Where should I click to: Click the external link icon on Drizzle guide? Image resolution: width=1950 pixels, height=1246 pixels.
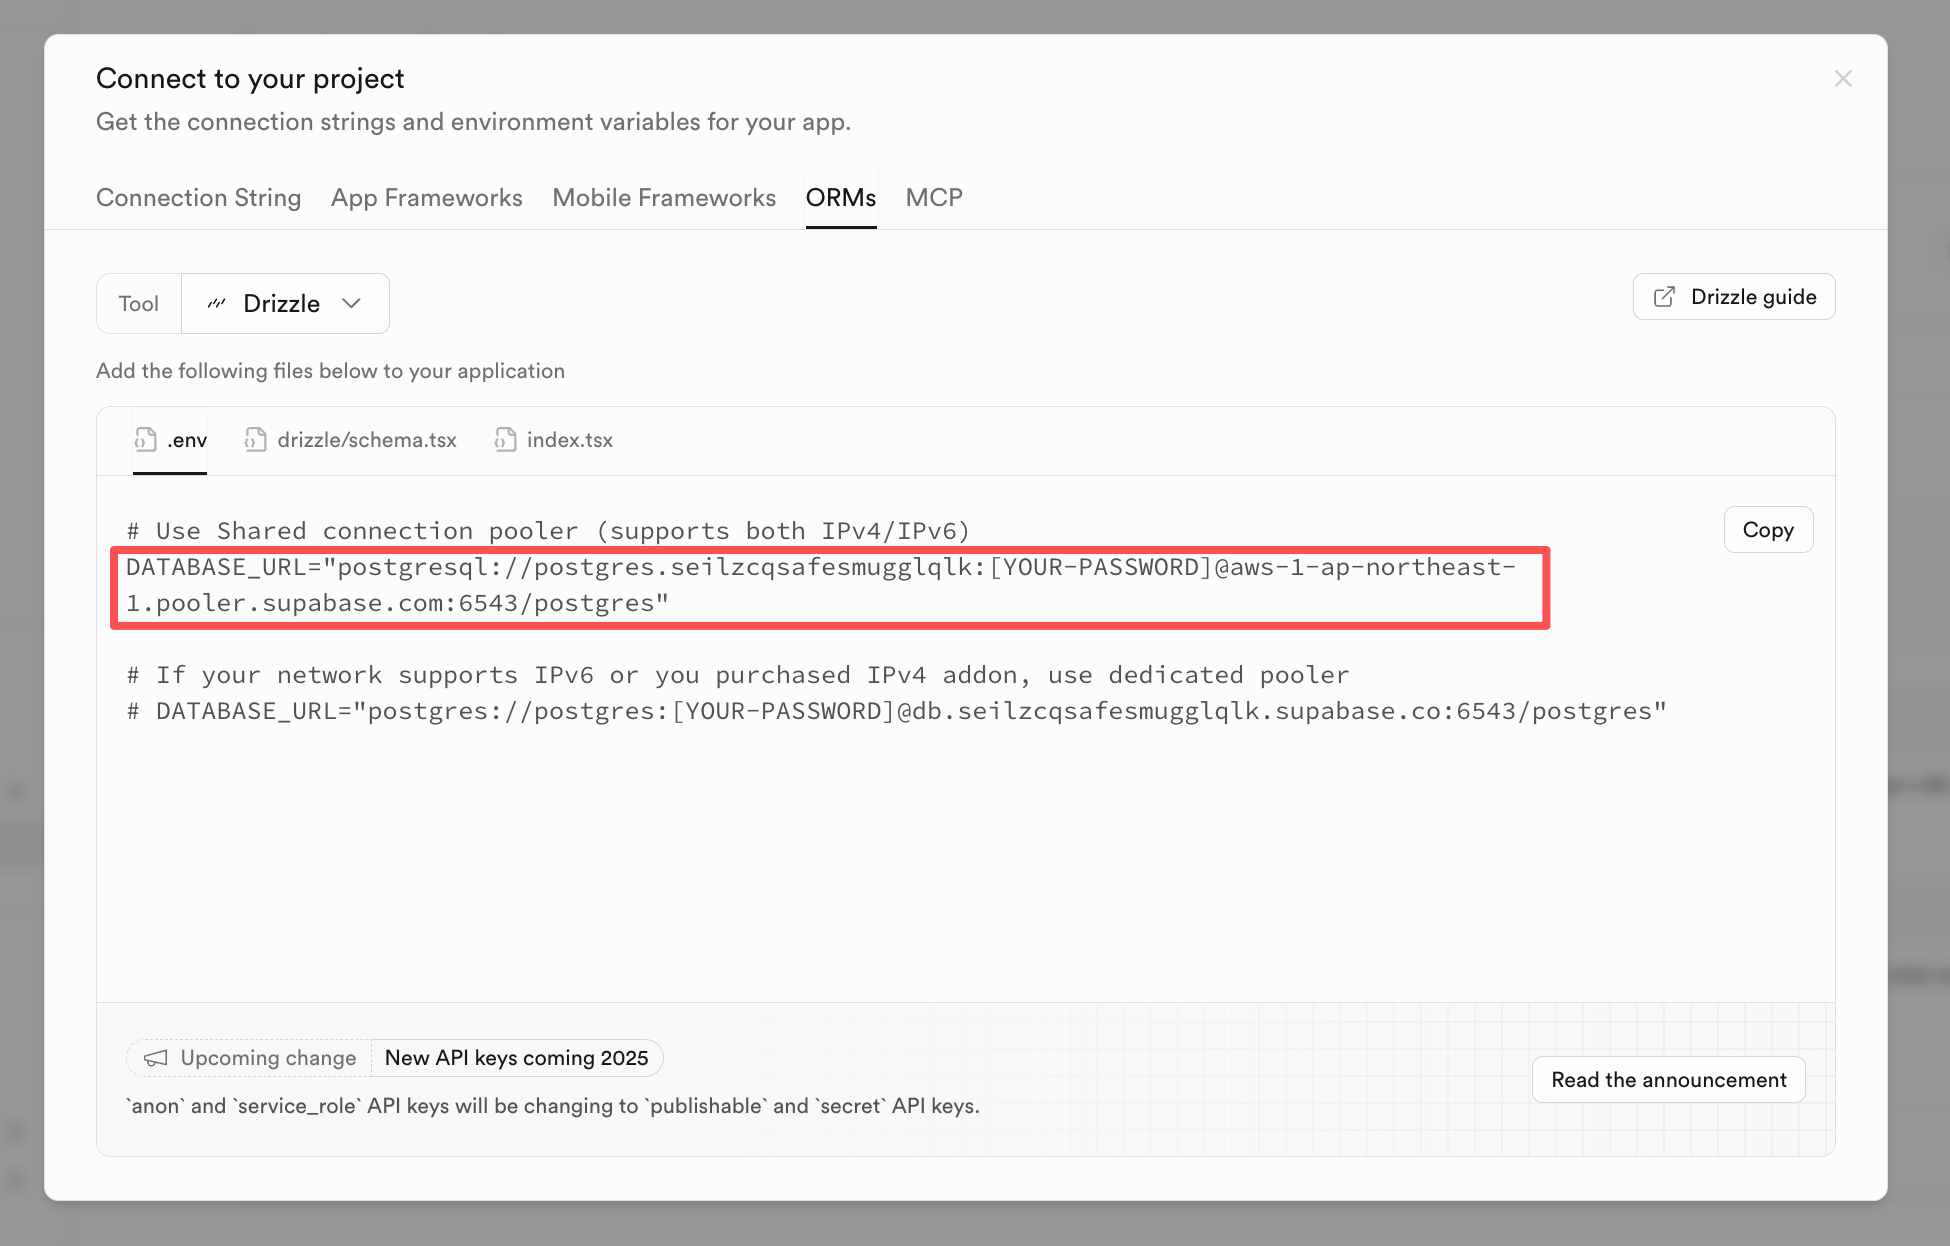[x=1664, y=297]
